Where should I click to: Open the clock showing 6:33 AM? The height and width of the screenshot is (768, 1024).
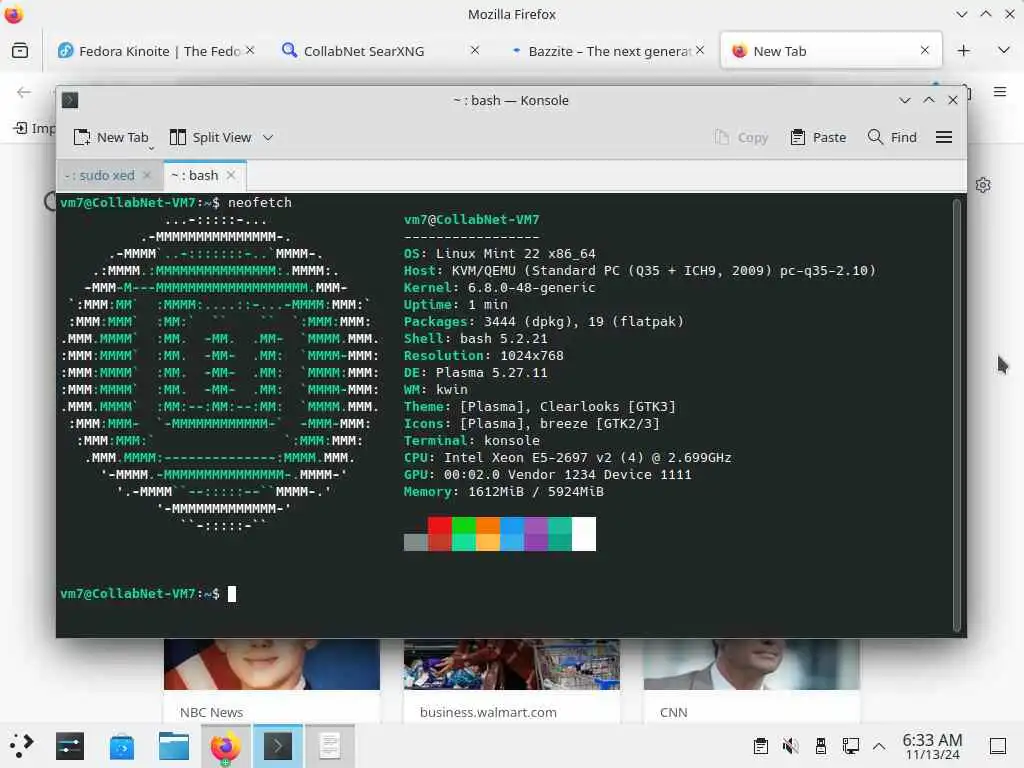(933, 746)
